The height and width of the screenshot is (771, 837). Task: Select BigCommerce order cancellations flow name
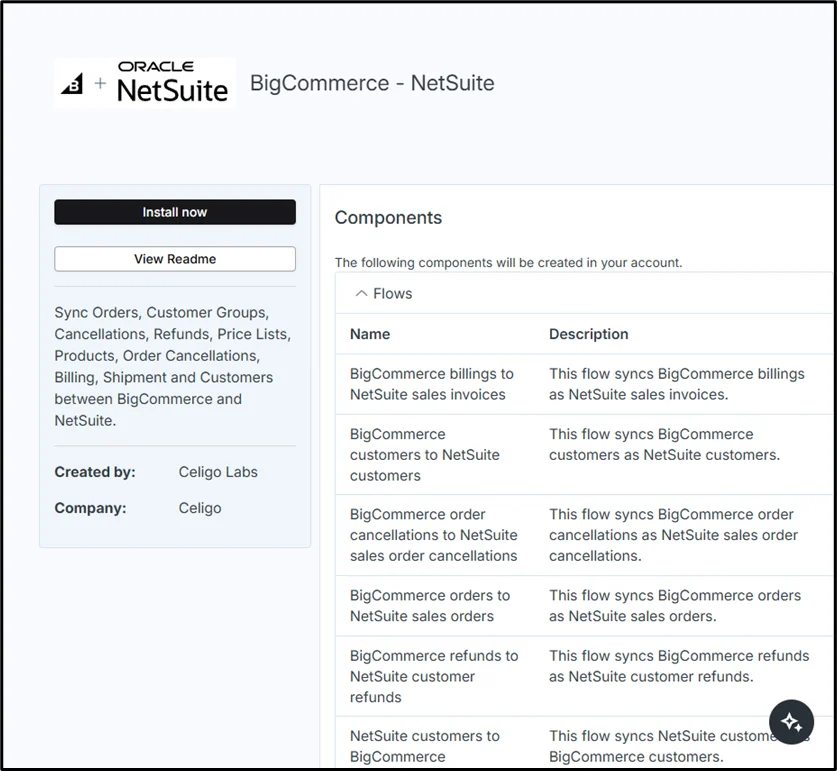pyautogui.click(x=433, y=535)
